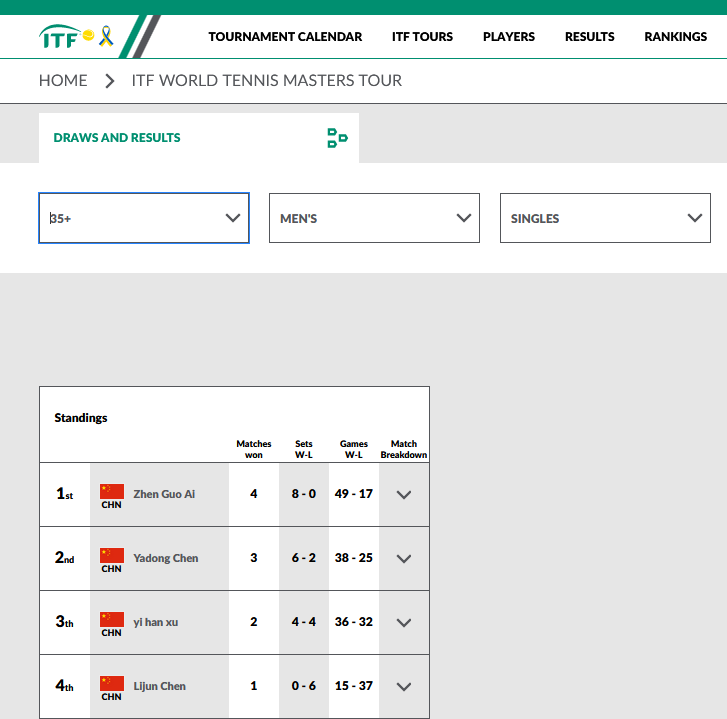The image size is (727, 719).
Task: Expand Lijun Chen's match breakdown
Action: [404, 686]
